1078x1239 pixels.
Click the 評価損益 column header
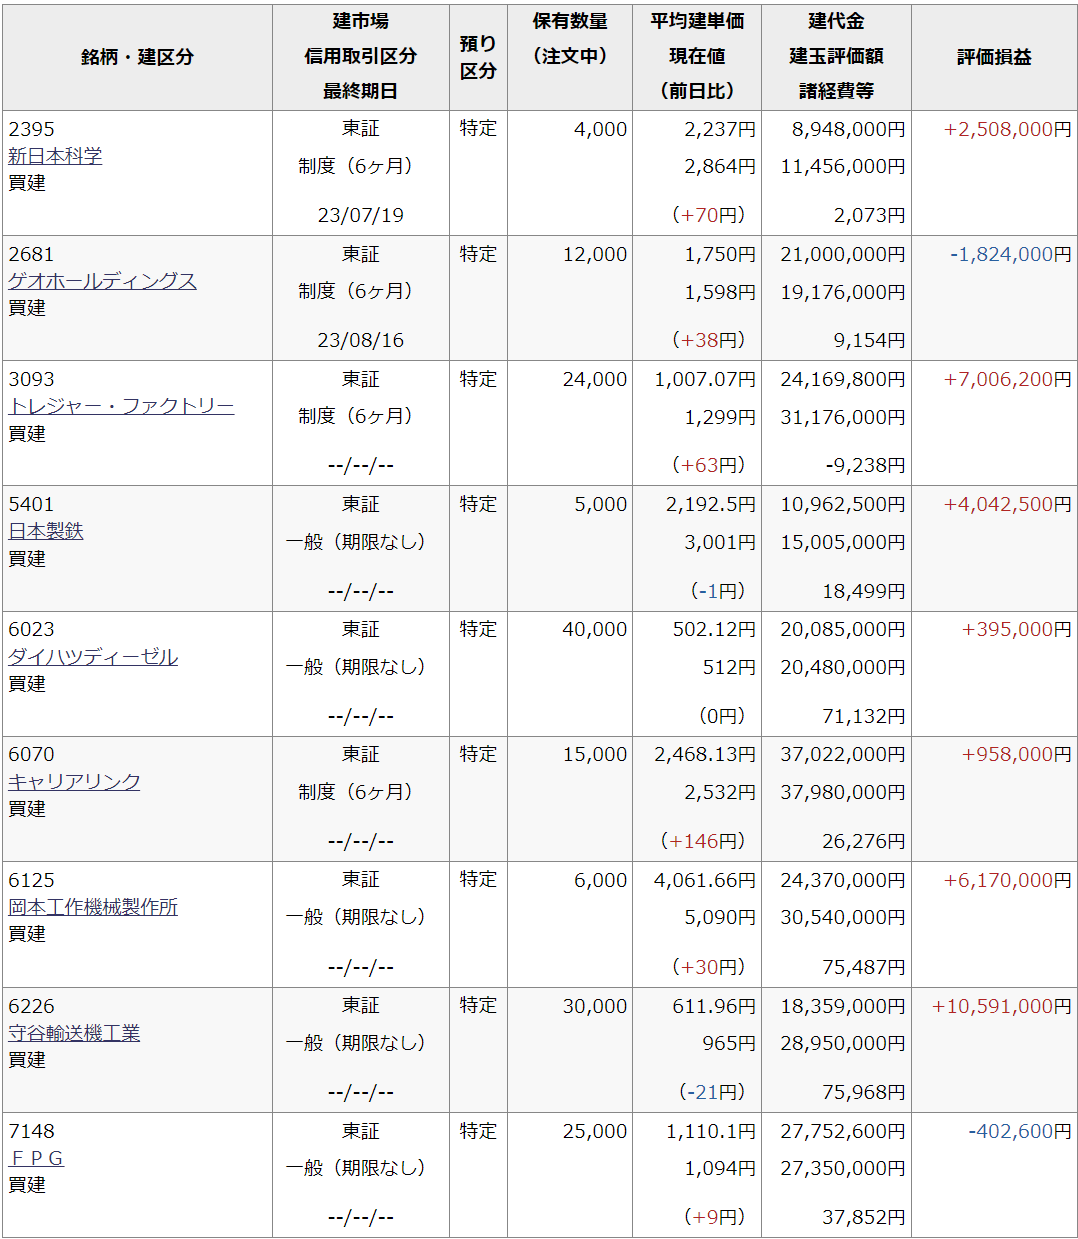(x=994, y=57)
